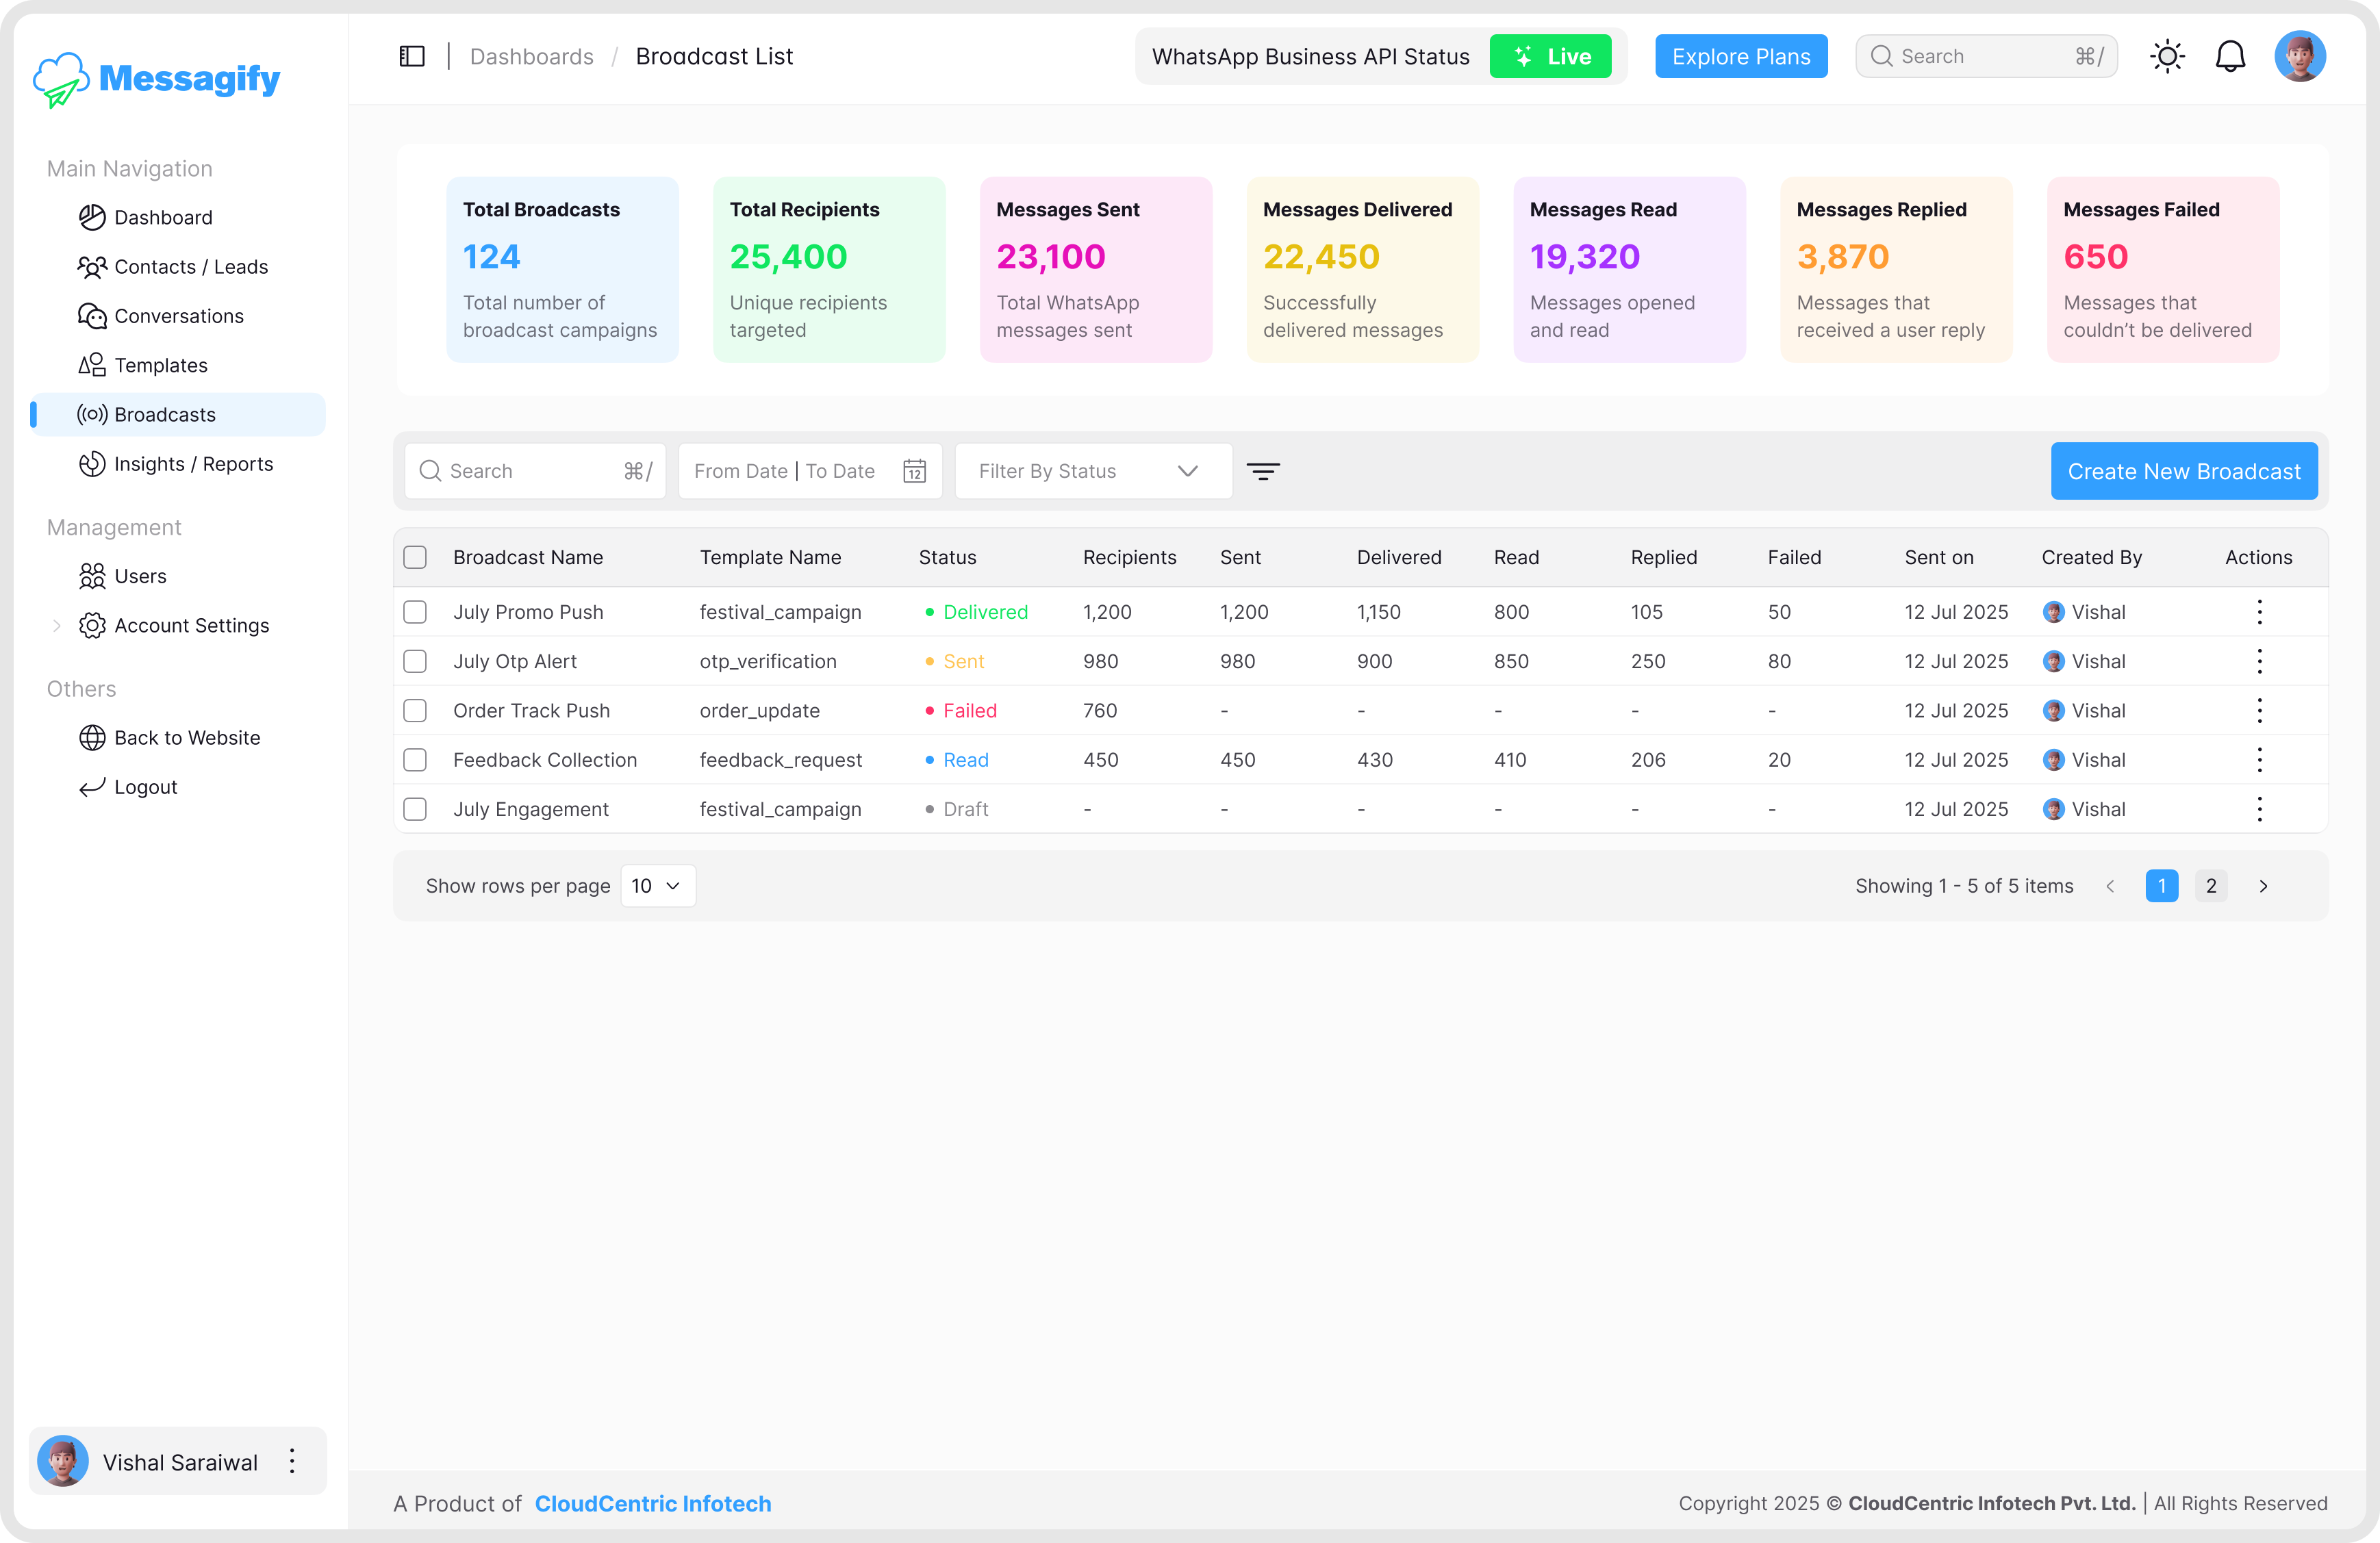Go to pagination page 2
Image resolution: width=2380 pixels, height=1543 pixels.
pyautogui.click(x=2210, y=886)
